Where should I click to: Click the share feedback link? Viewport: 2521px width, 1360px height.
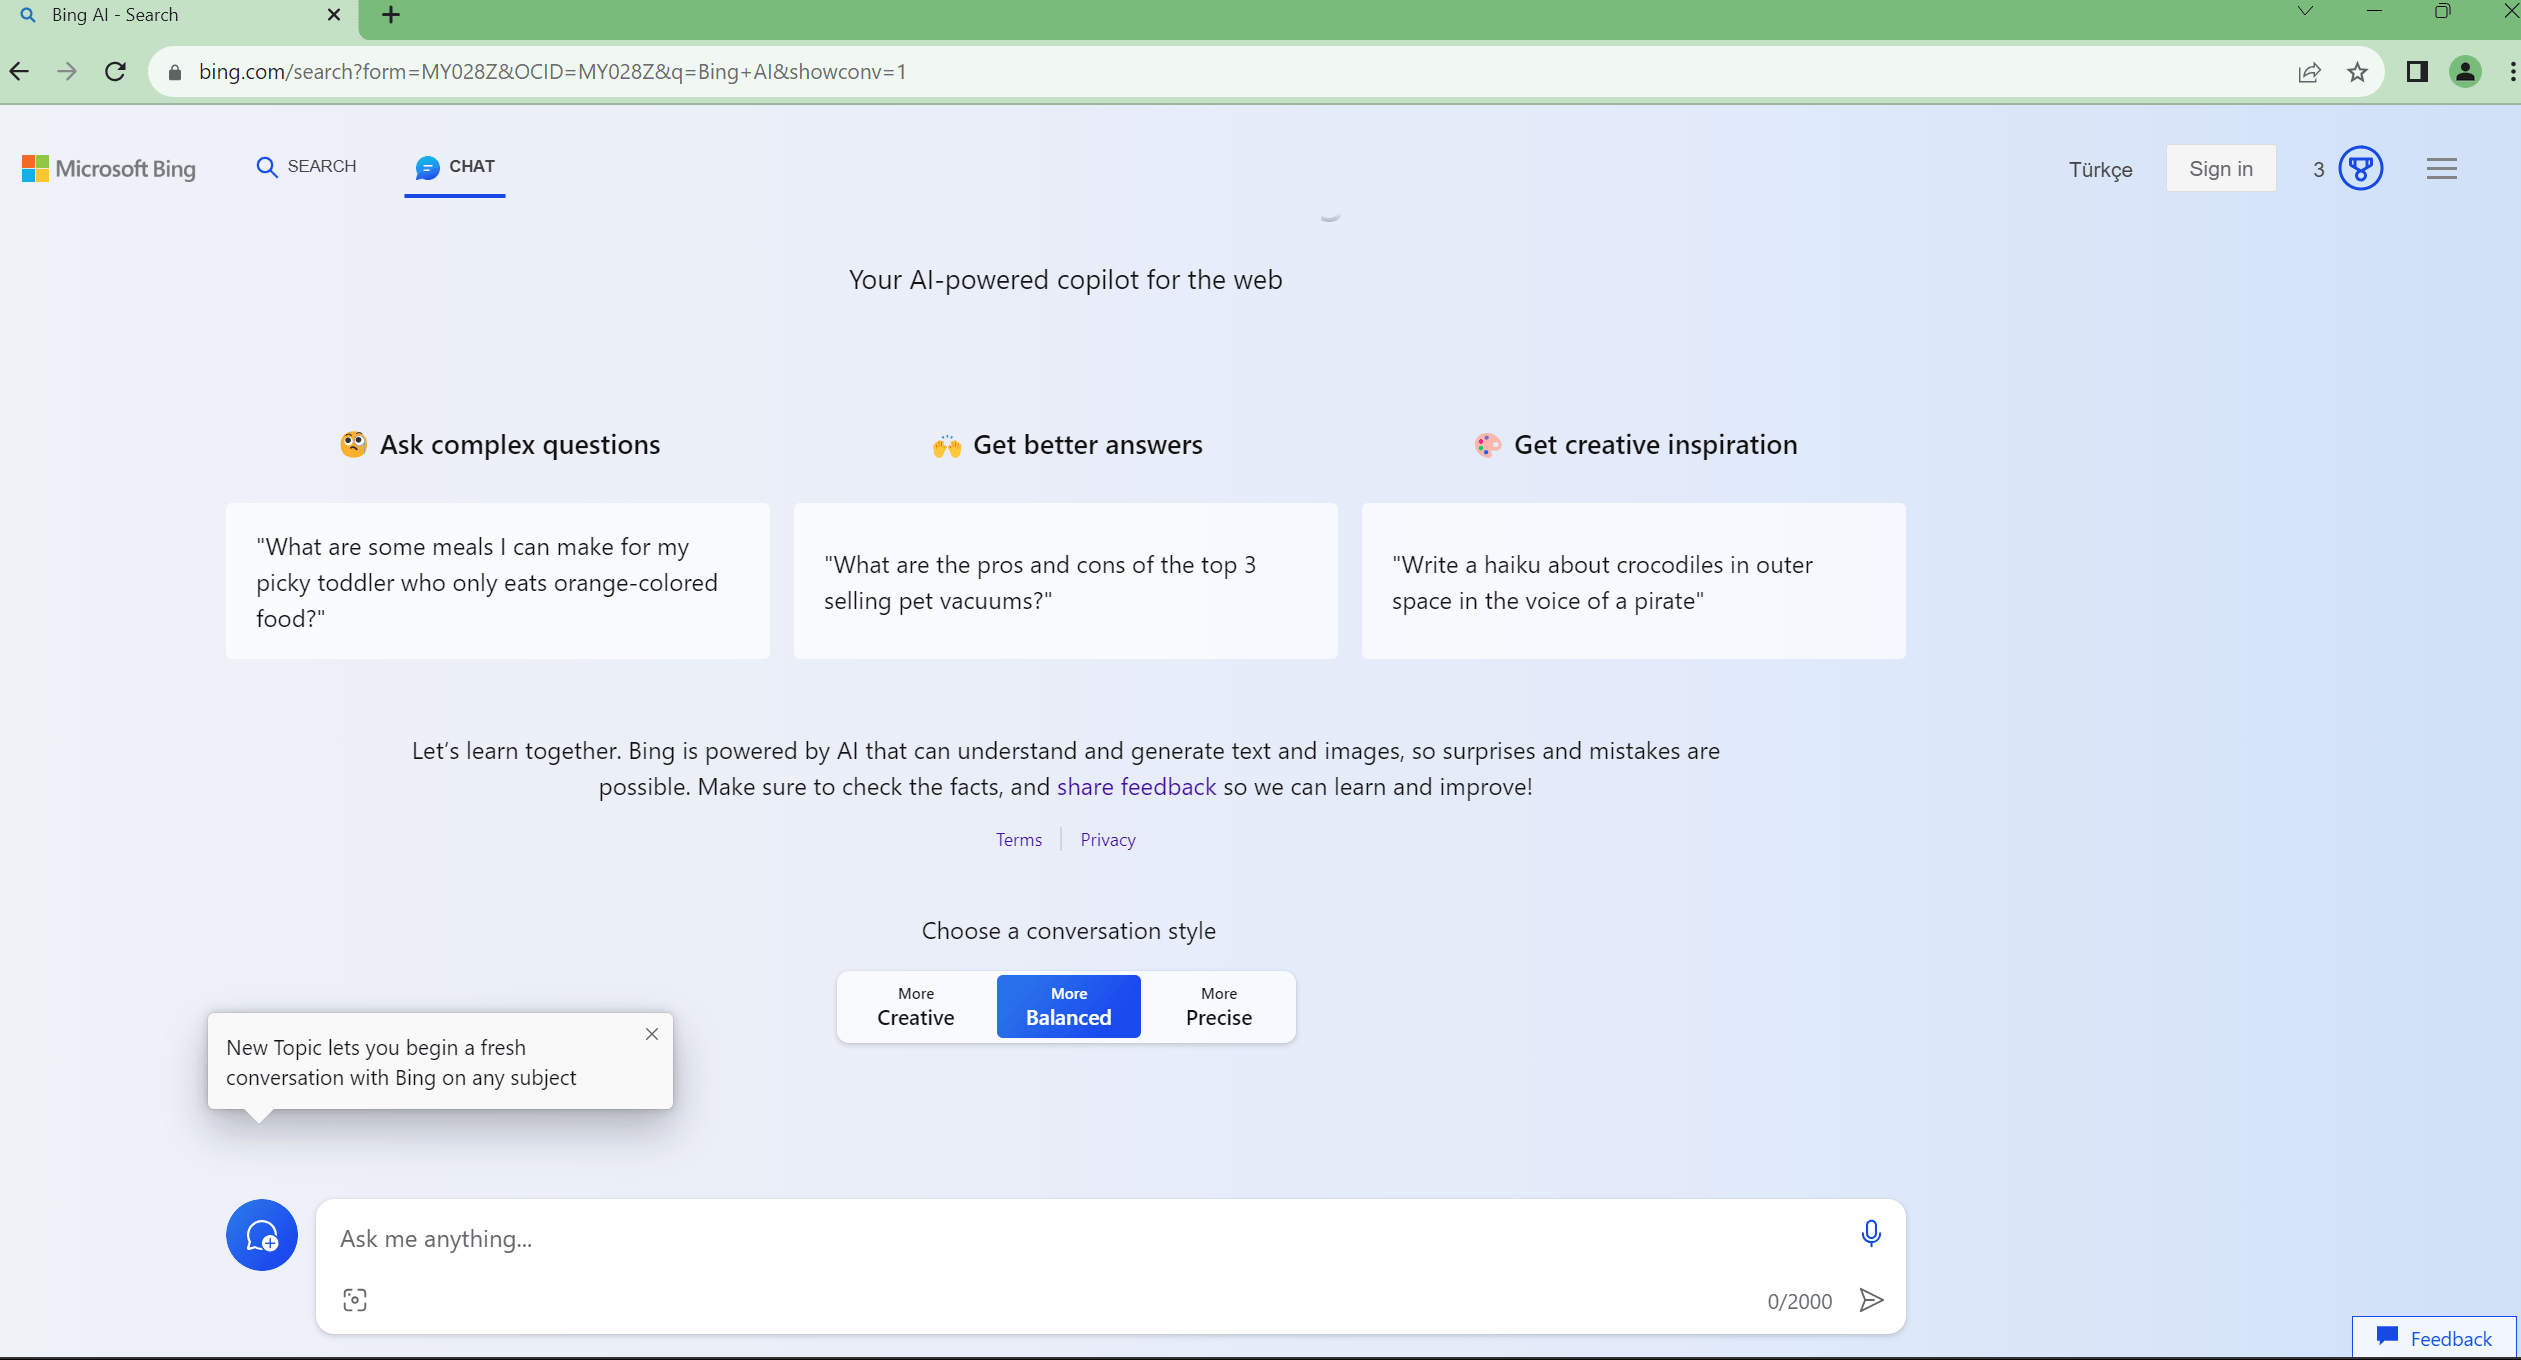pyautogui.click(x=1135, y=786)
